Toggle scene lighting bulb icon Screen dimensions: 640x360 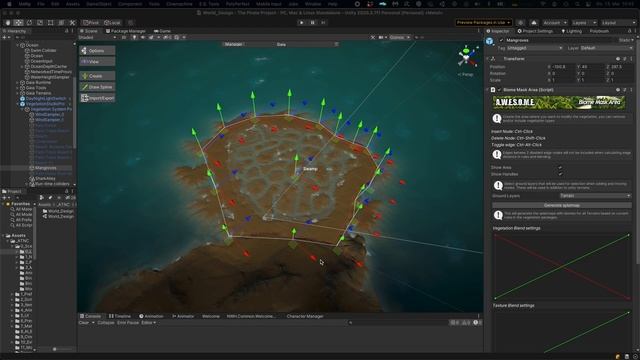[x=134, y=37]
